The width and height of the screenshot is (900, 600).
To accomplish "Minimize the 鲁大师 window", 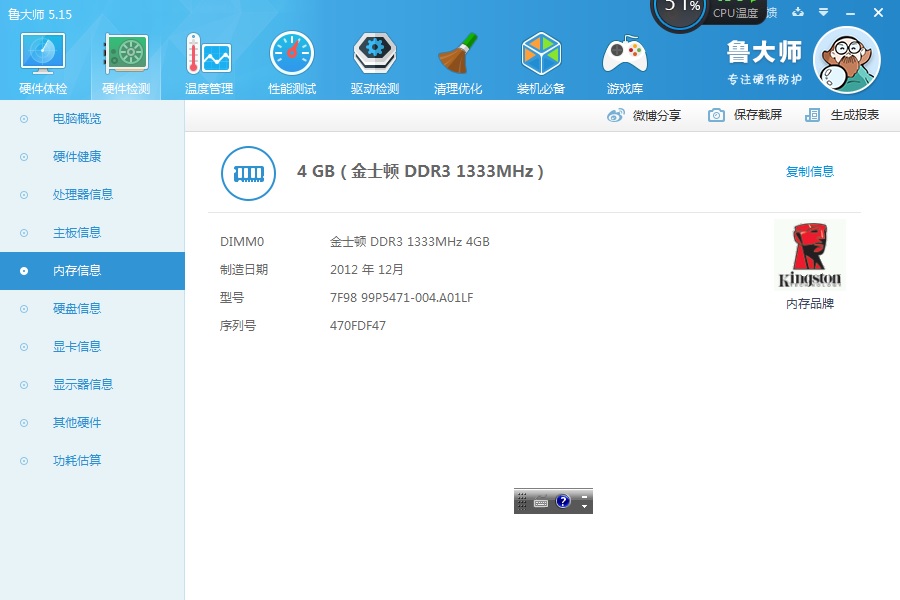I will pyautogui.click(x=850, y=13).
